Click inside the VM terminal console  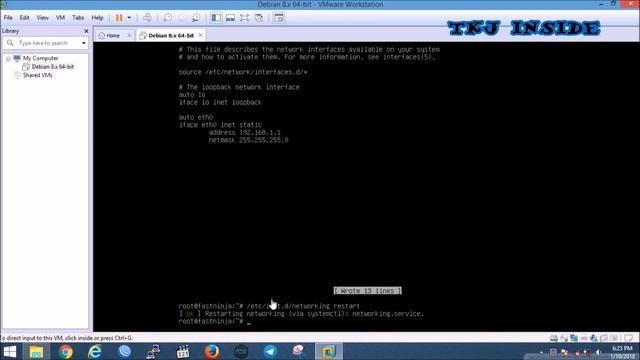click(366, 187)
